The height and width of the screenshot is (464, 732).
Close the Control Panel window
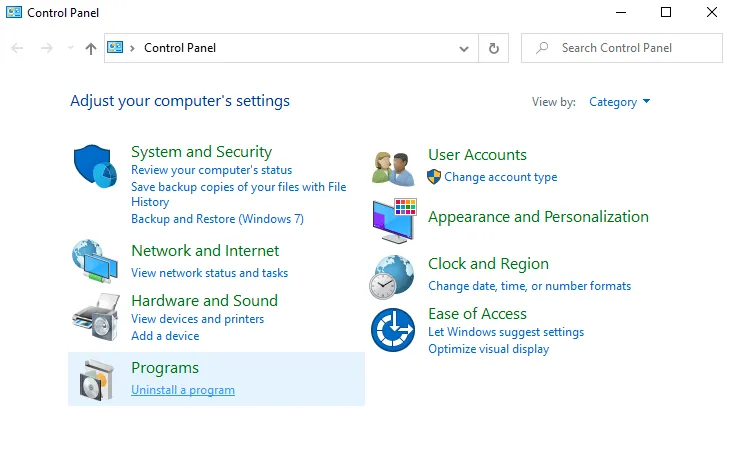[711, 12]
